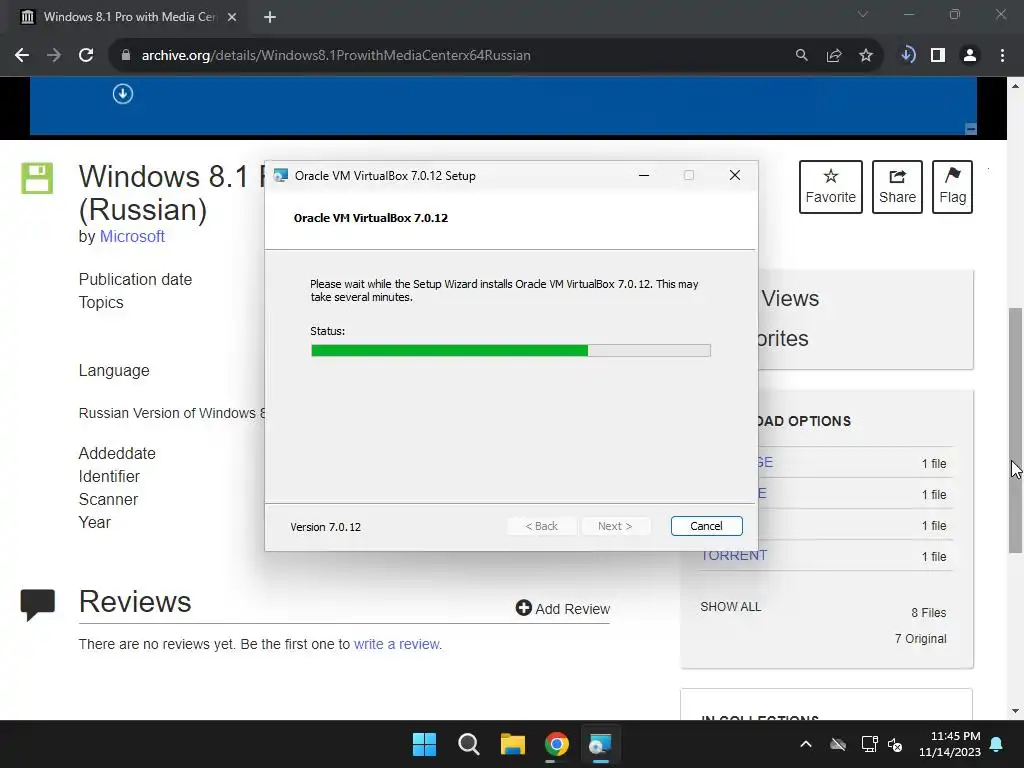Click the Share button
Image resolution: width=1024 pixels, height=768 pixels.
coord(897,187)
